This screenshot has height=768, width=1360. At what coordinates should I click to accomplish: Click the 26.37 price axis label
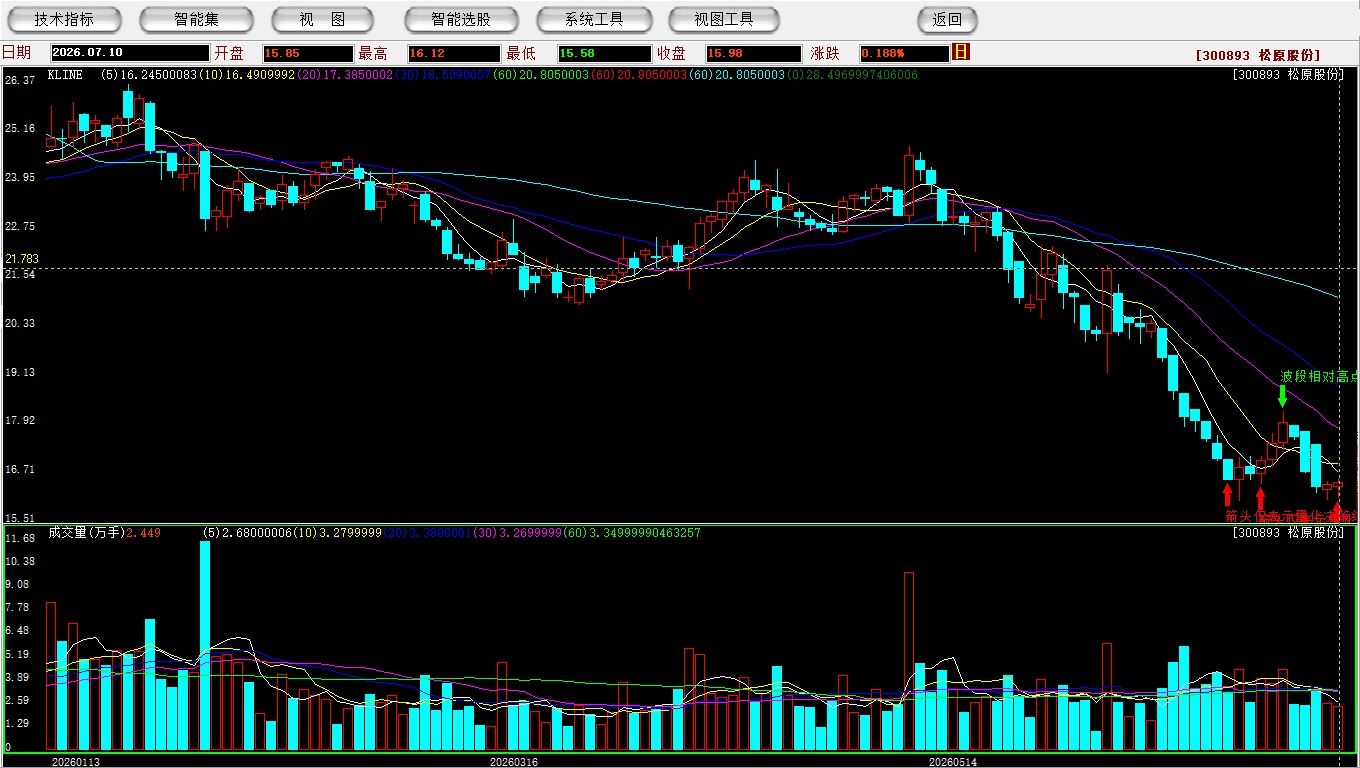(x=20, y=80)
